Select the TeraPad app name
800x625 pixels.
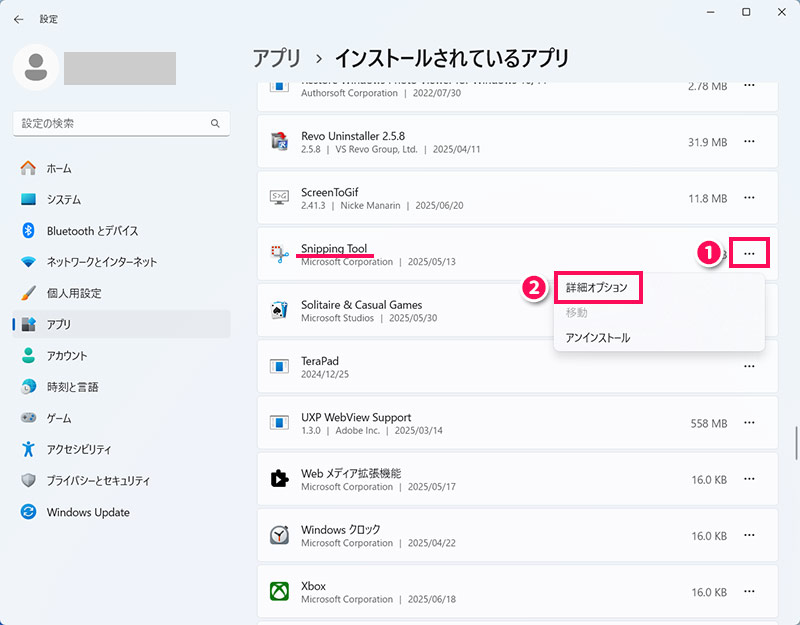[x=319, y=361]
